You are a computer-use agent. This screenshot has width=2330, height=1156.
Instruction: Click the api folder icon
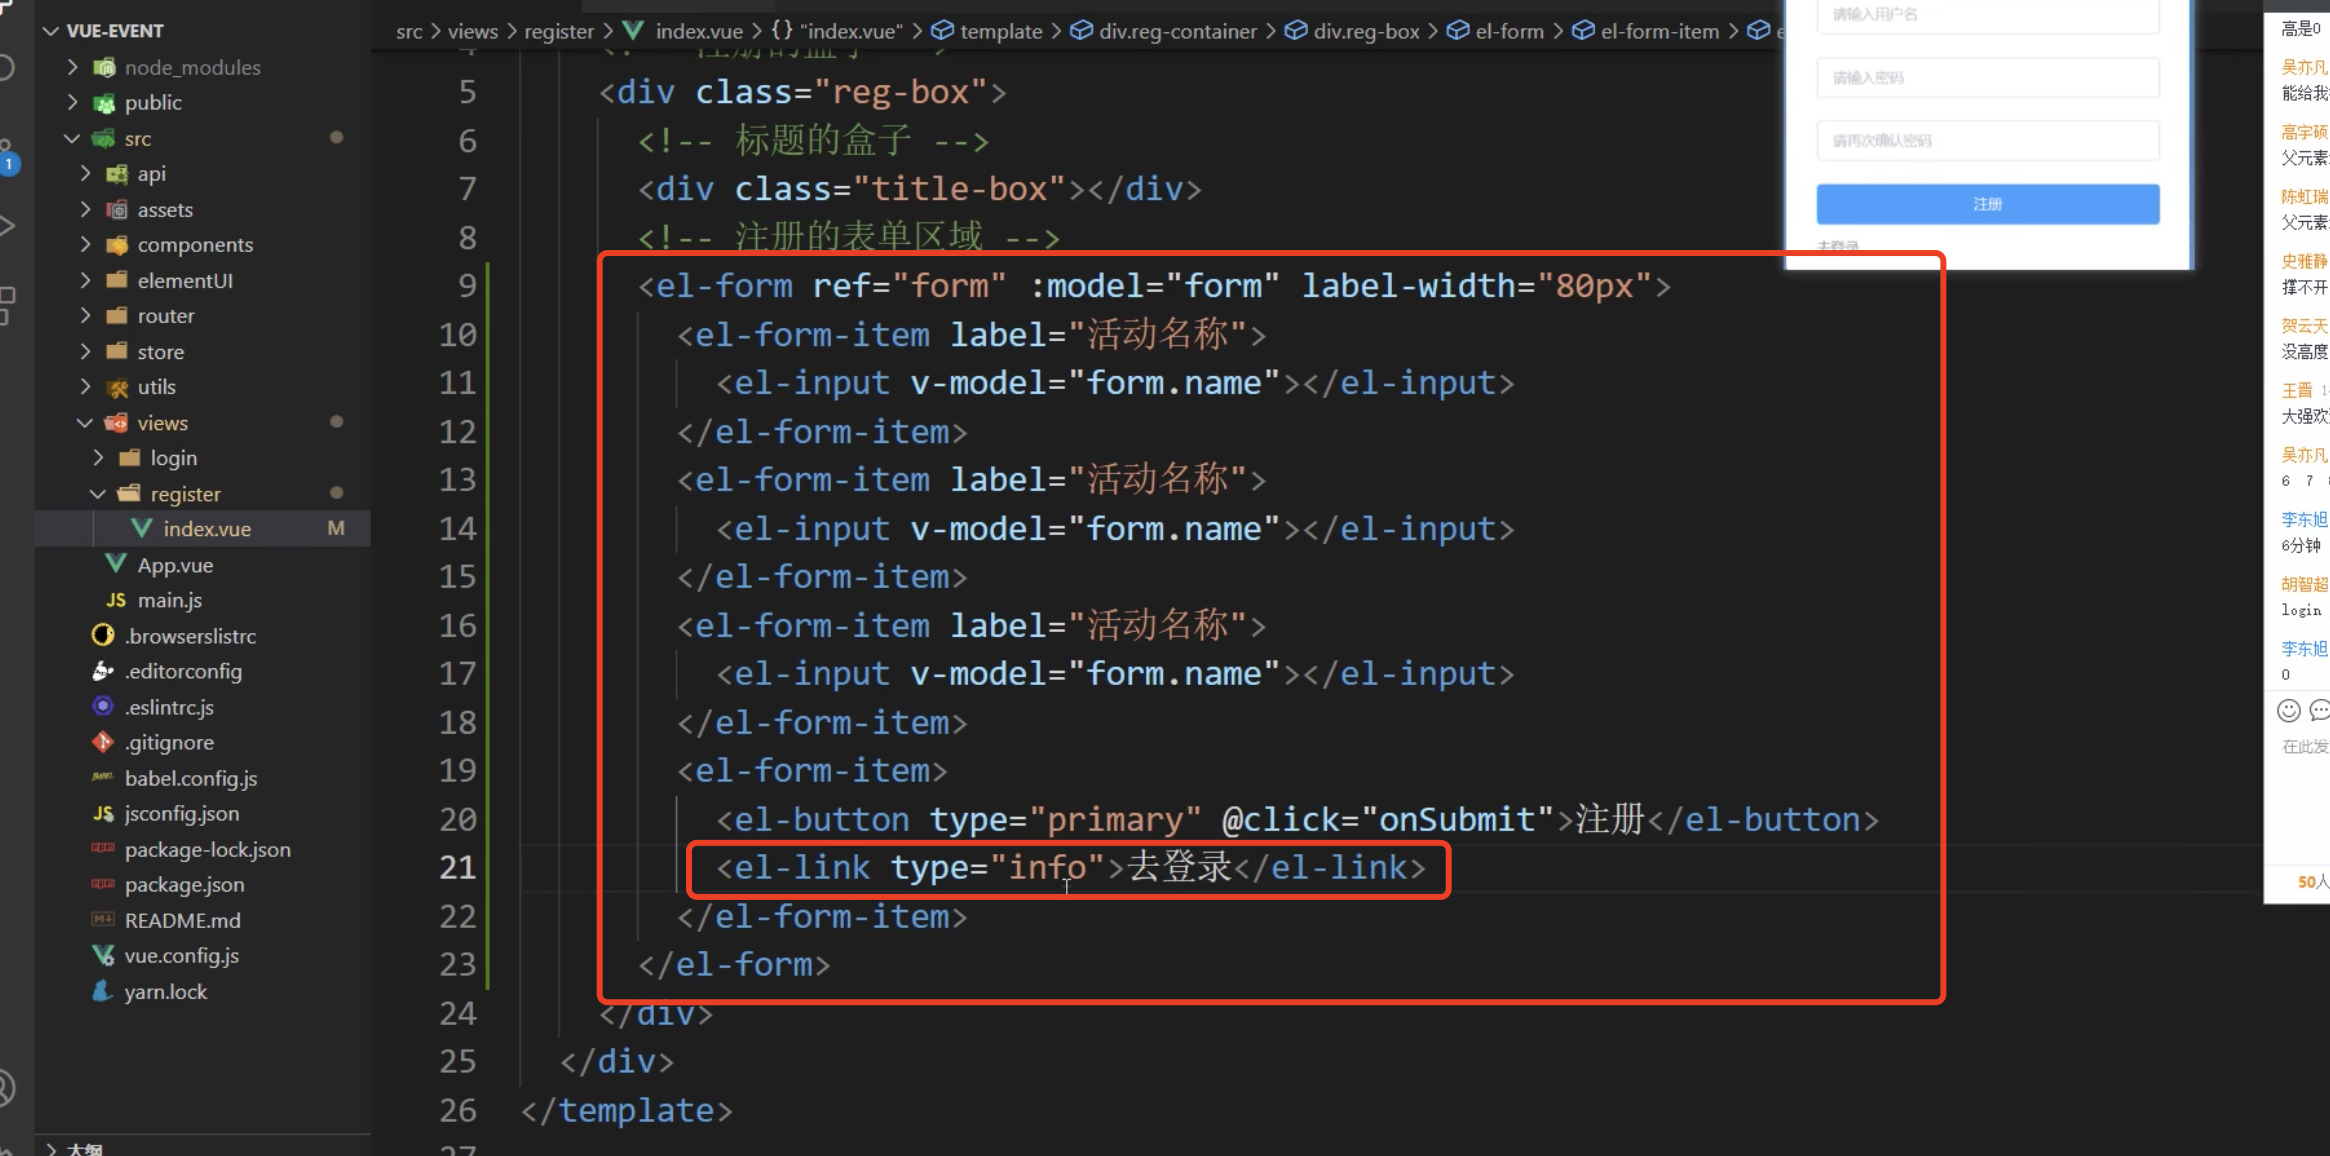116,174
